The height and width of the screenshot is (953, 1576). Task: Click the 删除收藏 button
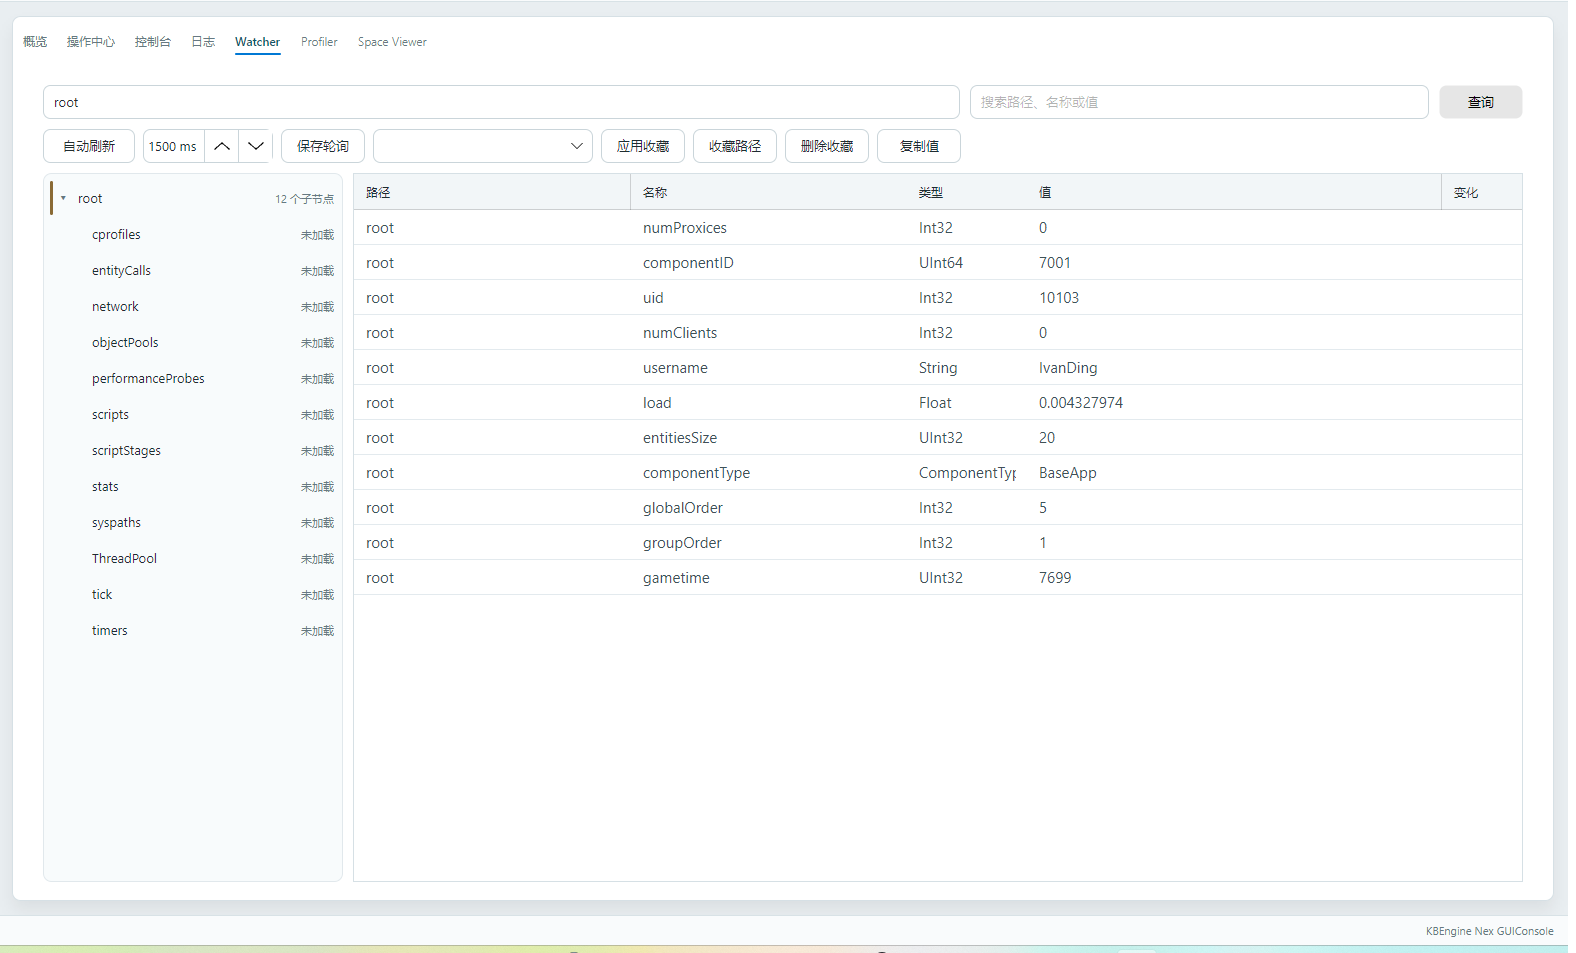coord(827,146)
